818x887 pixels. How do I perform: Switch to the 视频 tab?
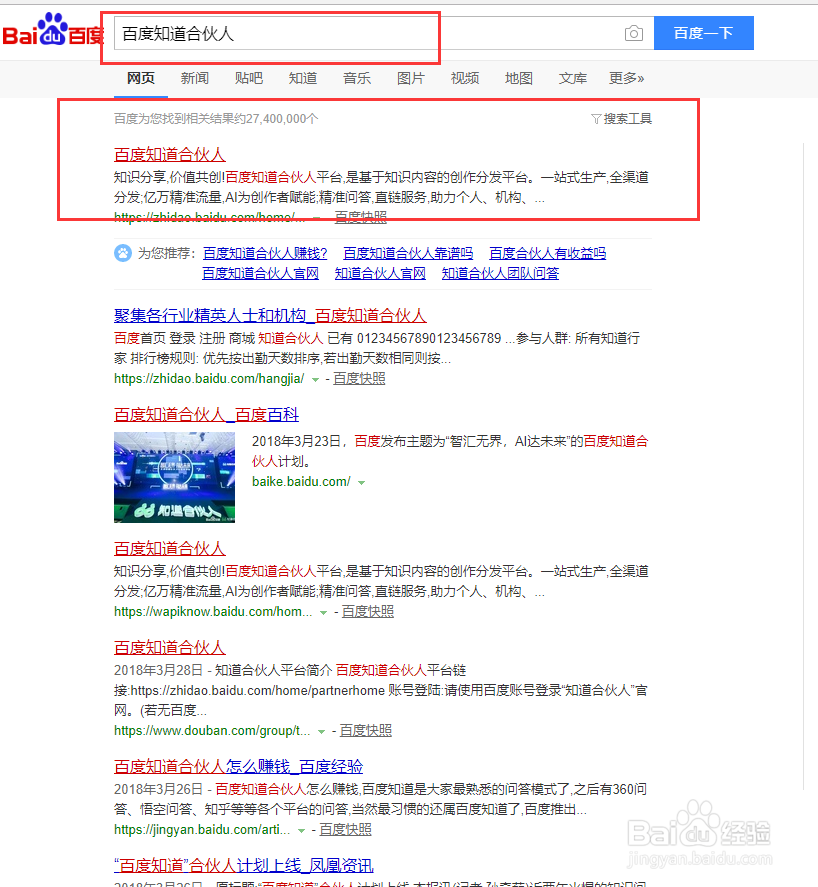pos(465,78)
